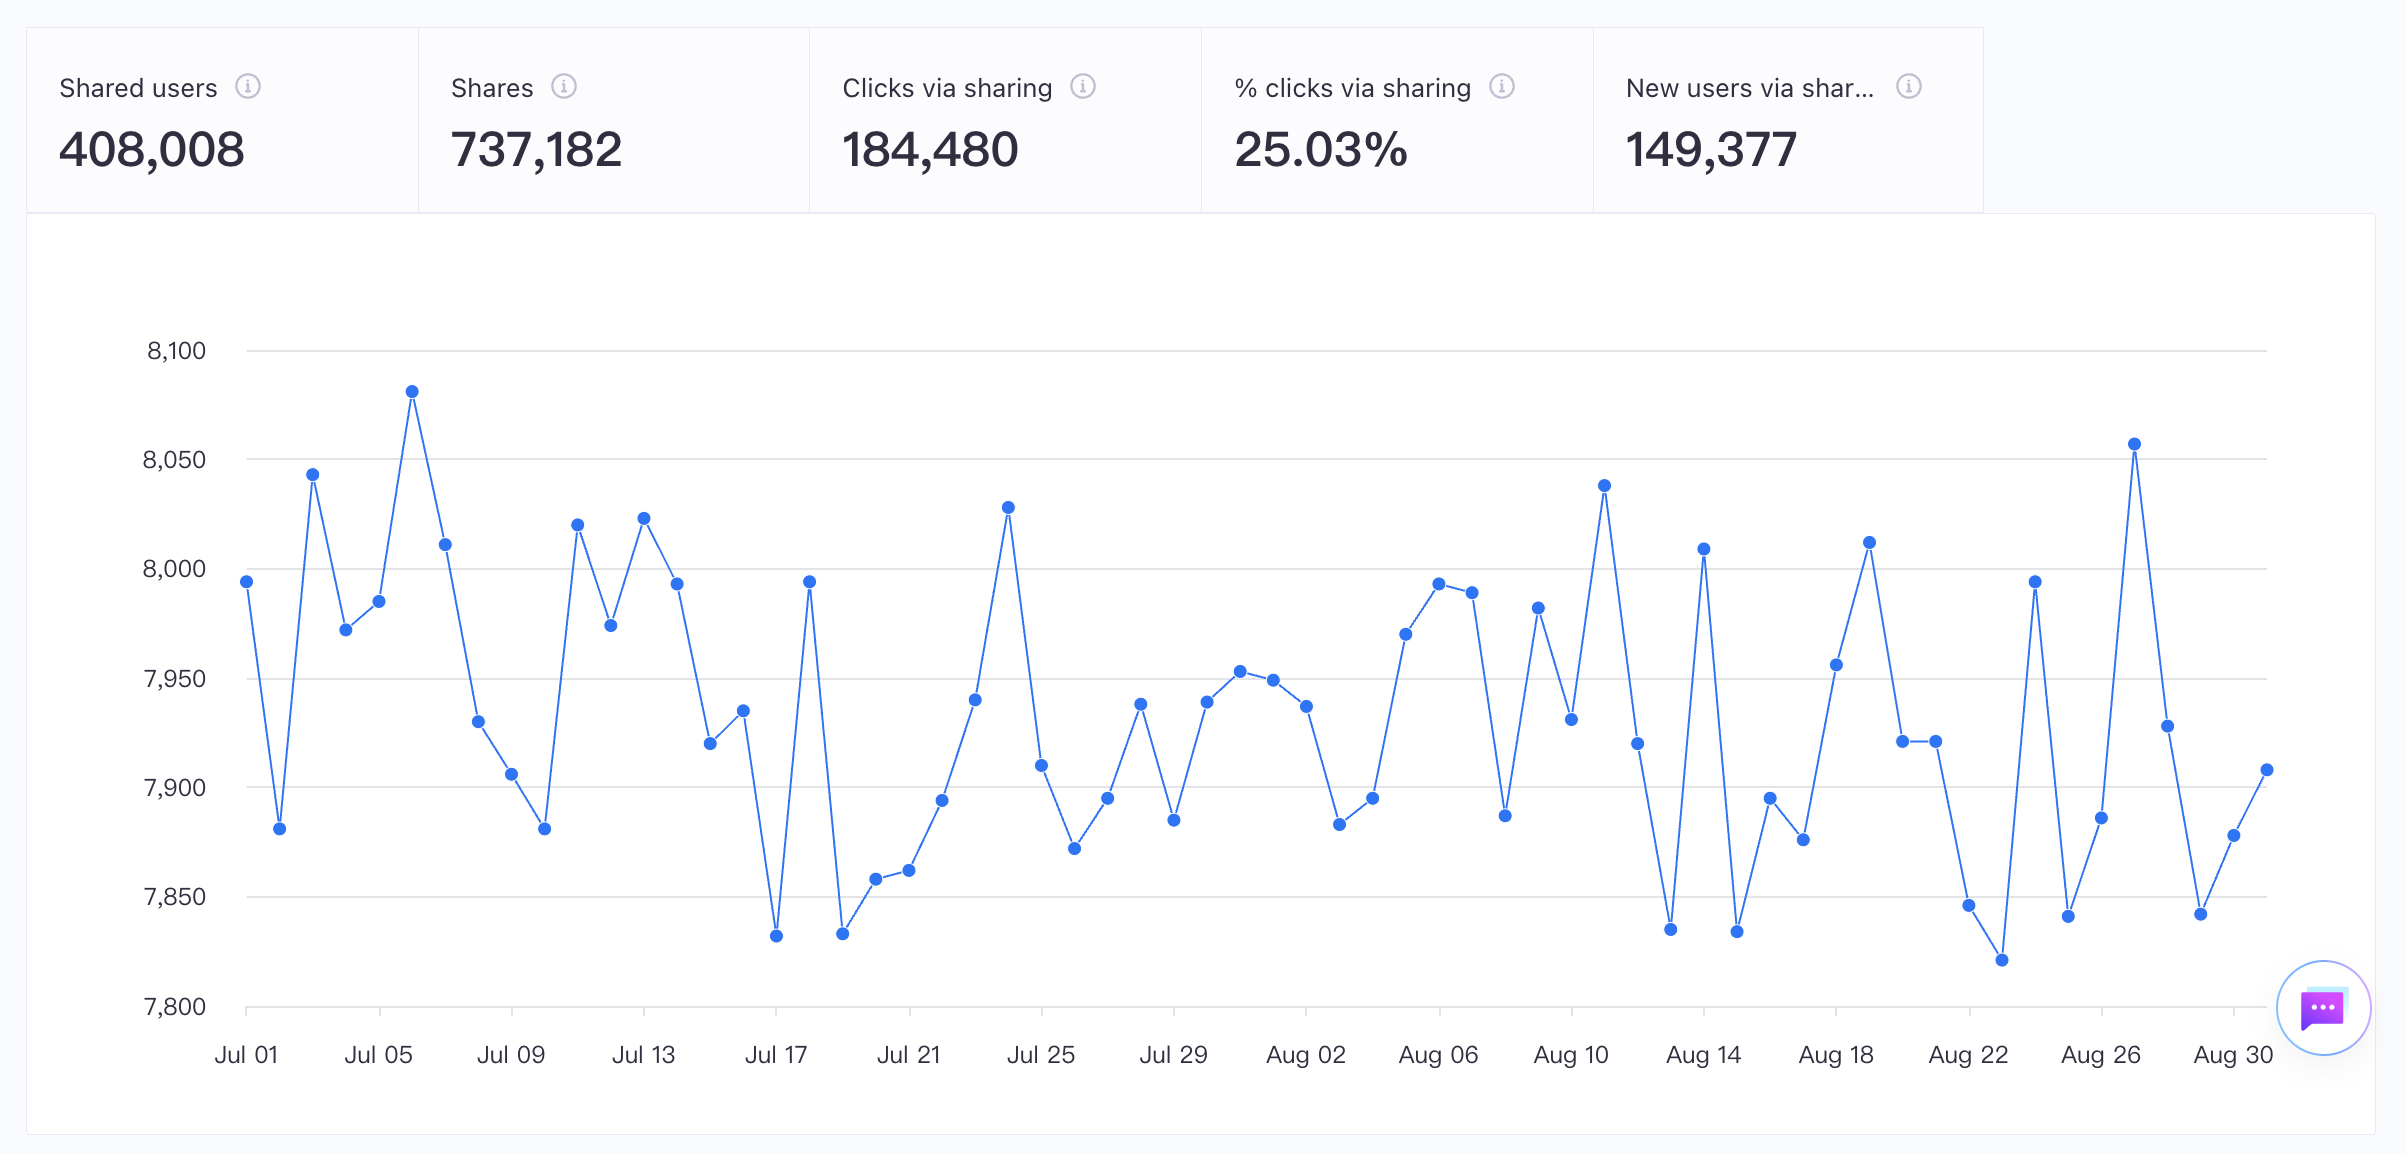Switch to % clicks via sharing card
This screenshot has height=1154, width=2406.
1397,120
